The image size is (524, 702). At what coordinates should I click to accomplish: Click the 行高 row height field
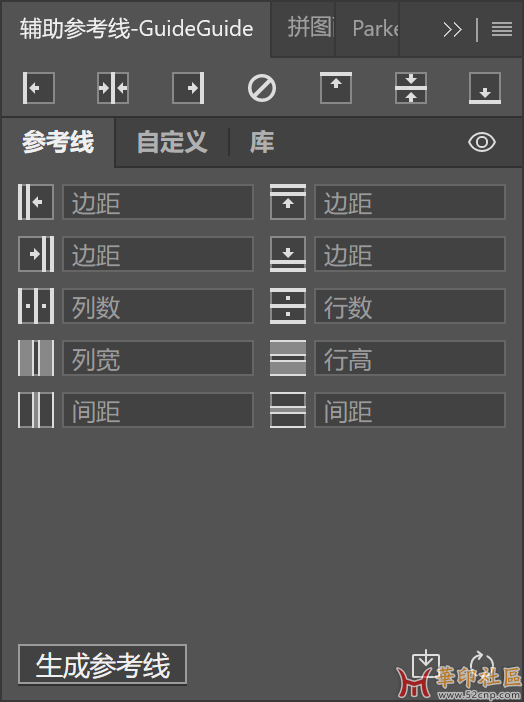[x=410, y=358]
